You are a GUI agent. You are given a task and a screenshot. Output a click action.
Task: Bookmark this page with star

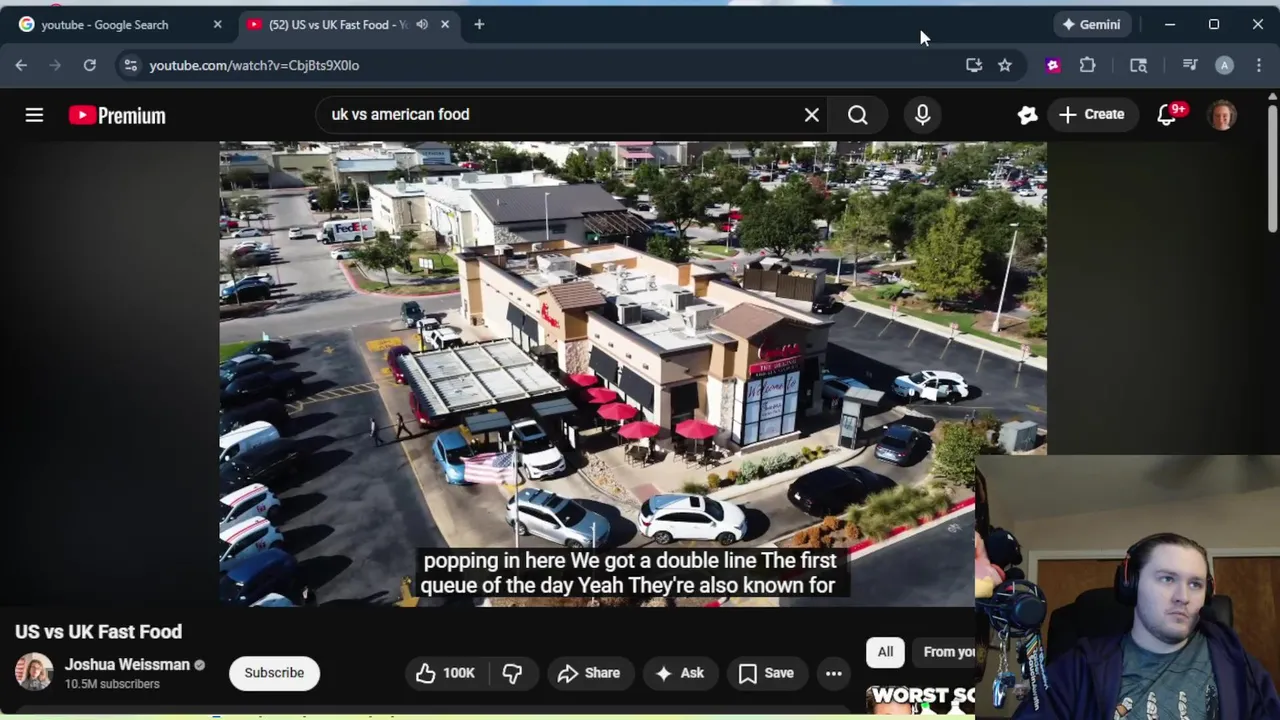click(x=1005, y=65)
